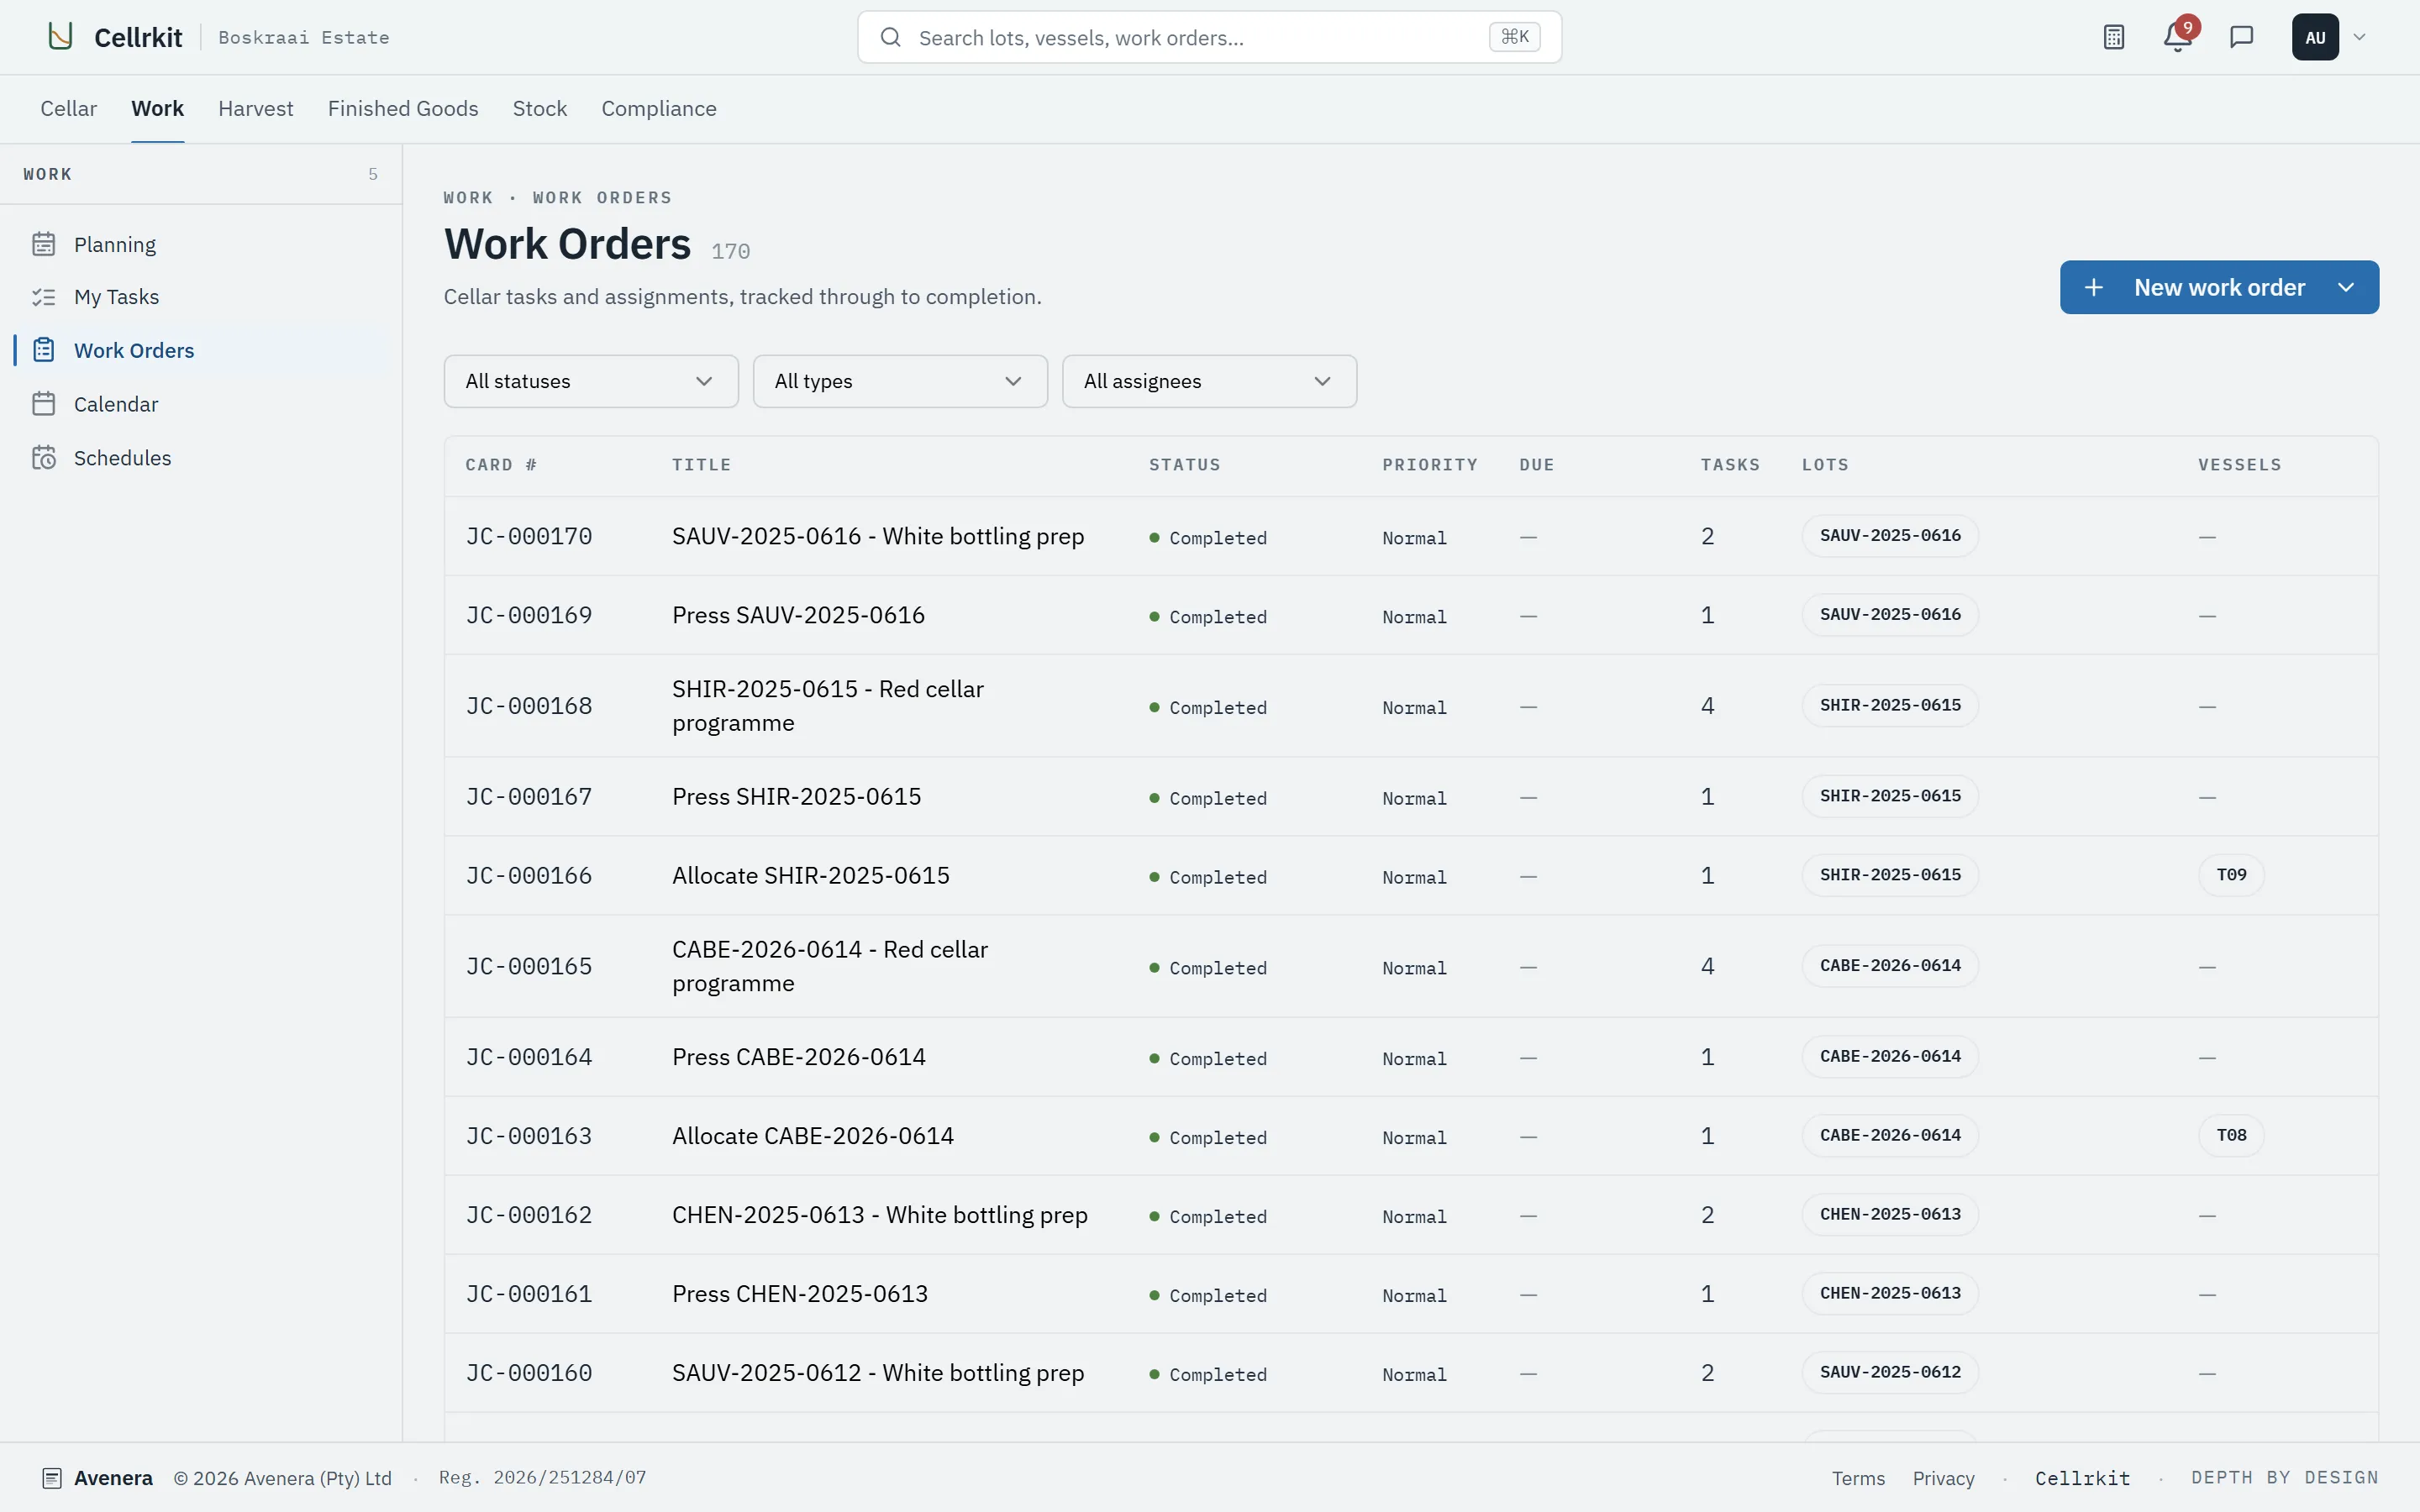
Task: Open the Terms footer link
Action: point(1858,1478)
